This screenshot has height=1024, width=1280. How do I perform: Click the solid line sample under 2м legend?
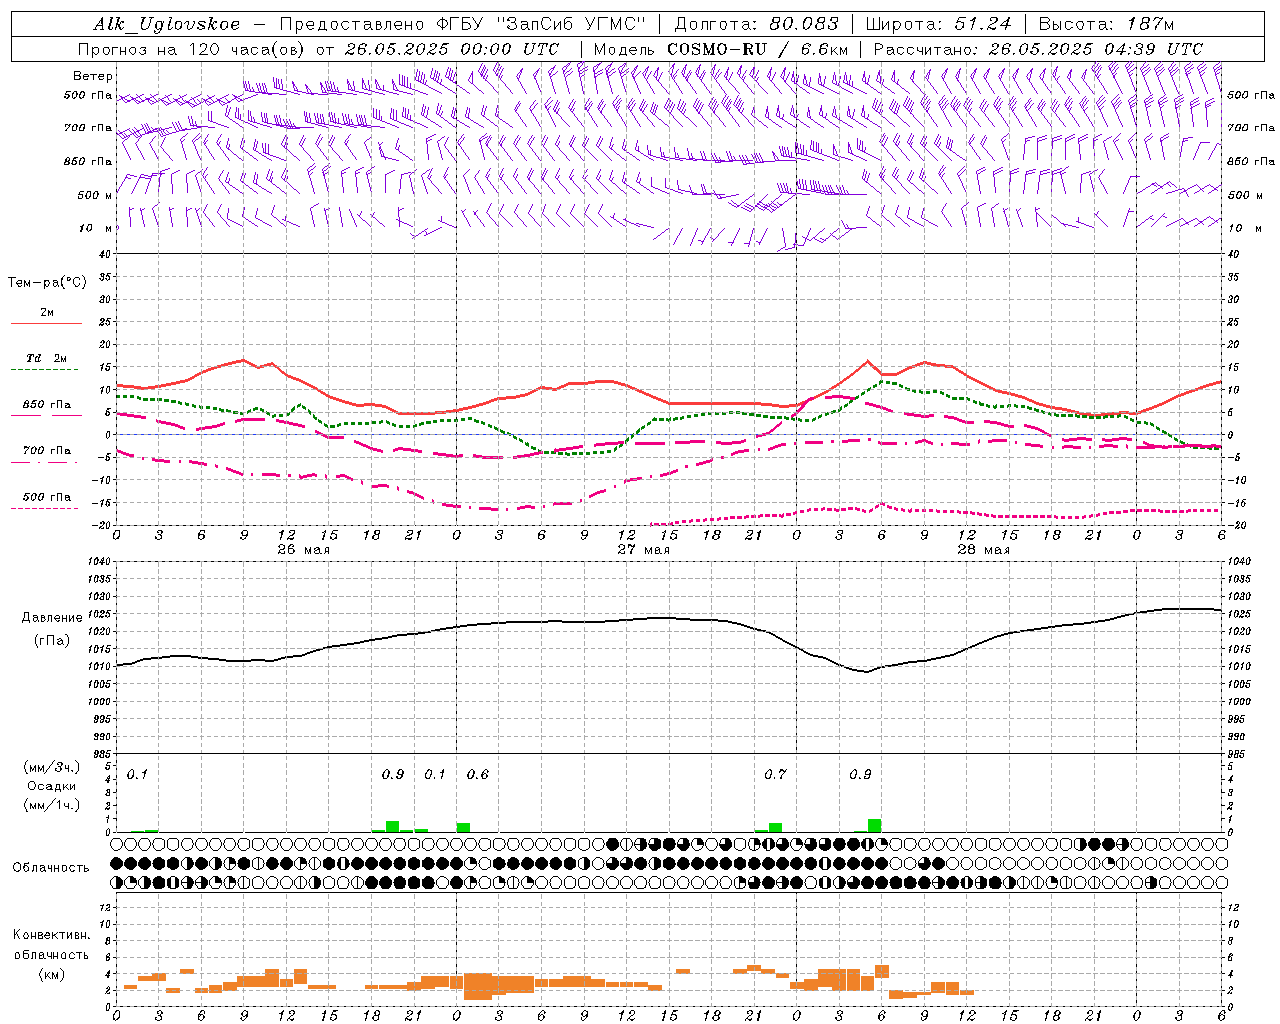pyautogui.click(x=46, y=324)
